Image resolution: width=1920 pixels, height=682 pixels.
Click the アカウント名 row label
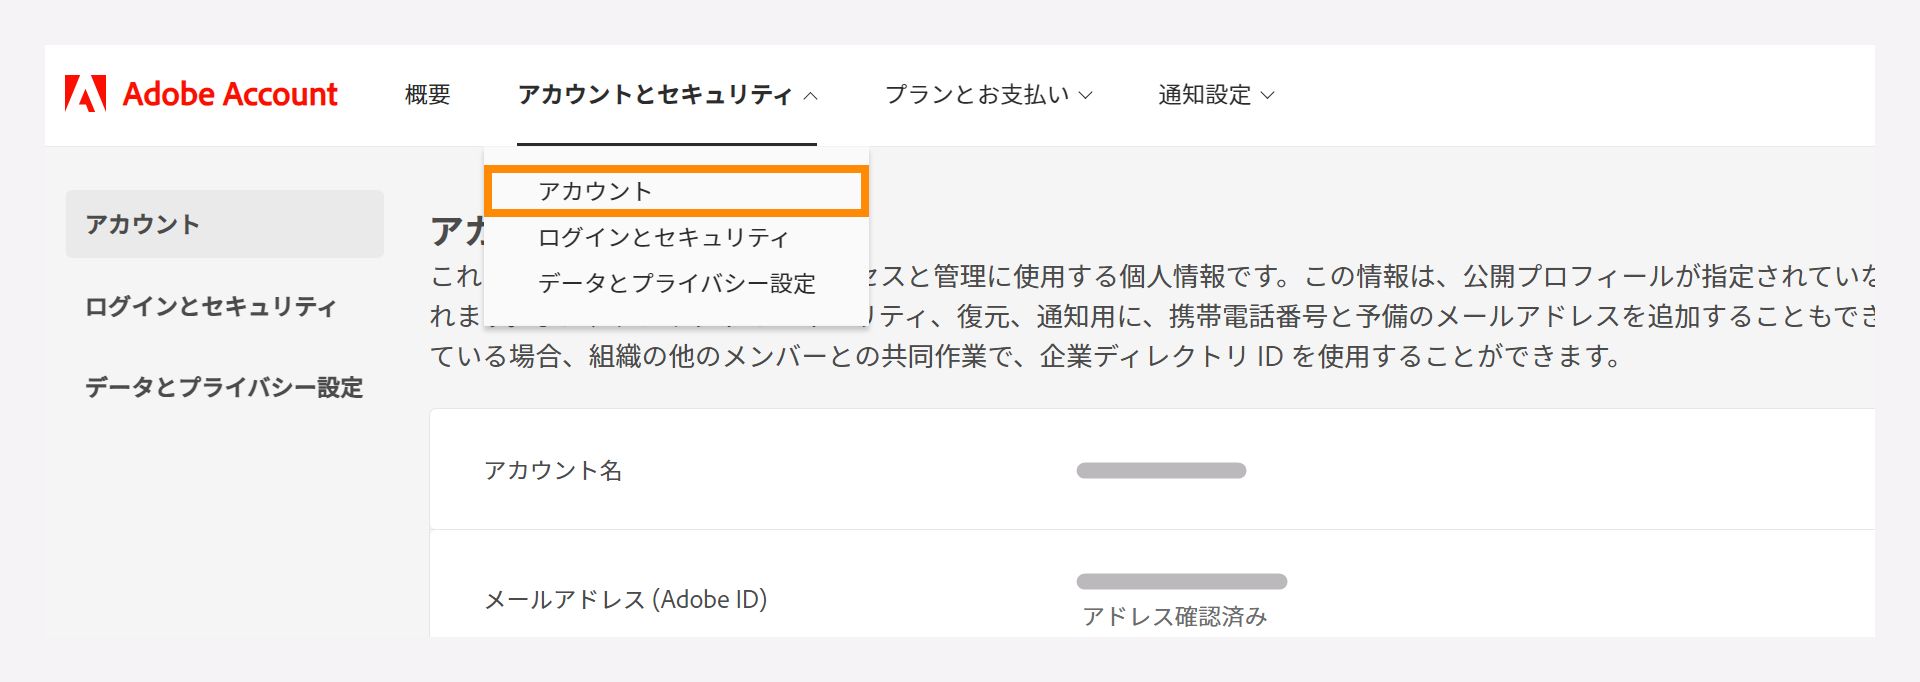[553, 470]
